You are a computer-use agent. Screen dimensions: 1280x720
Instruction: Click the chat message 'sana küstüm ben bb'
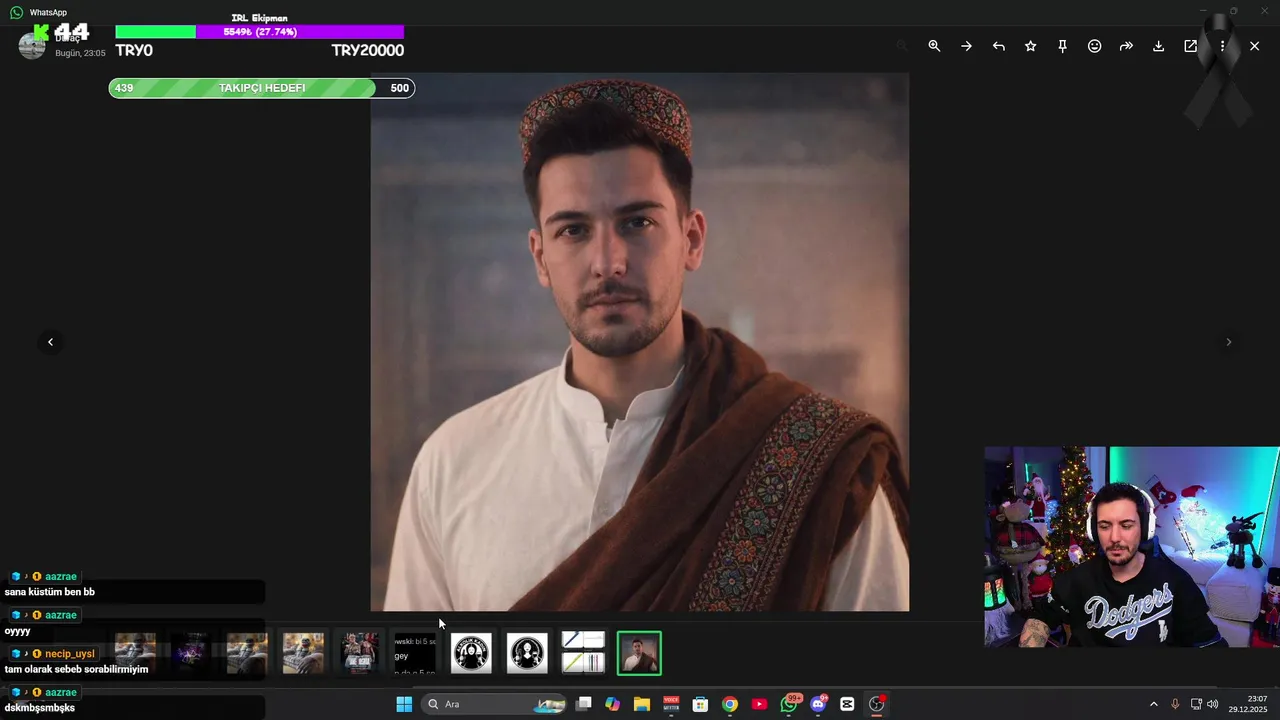[x=50, y=592]
